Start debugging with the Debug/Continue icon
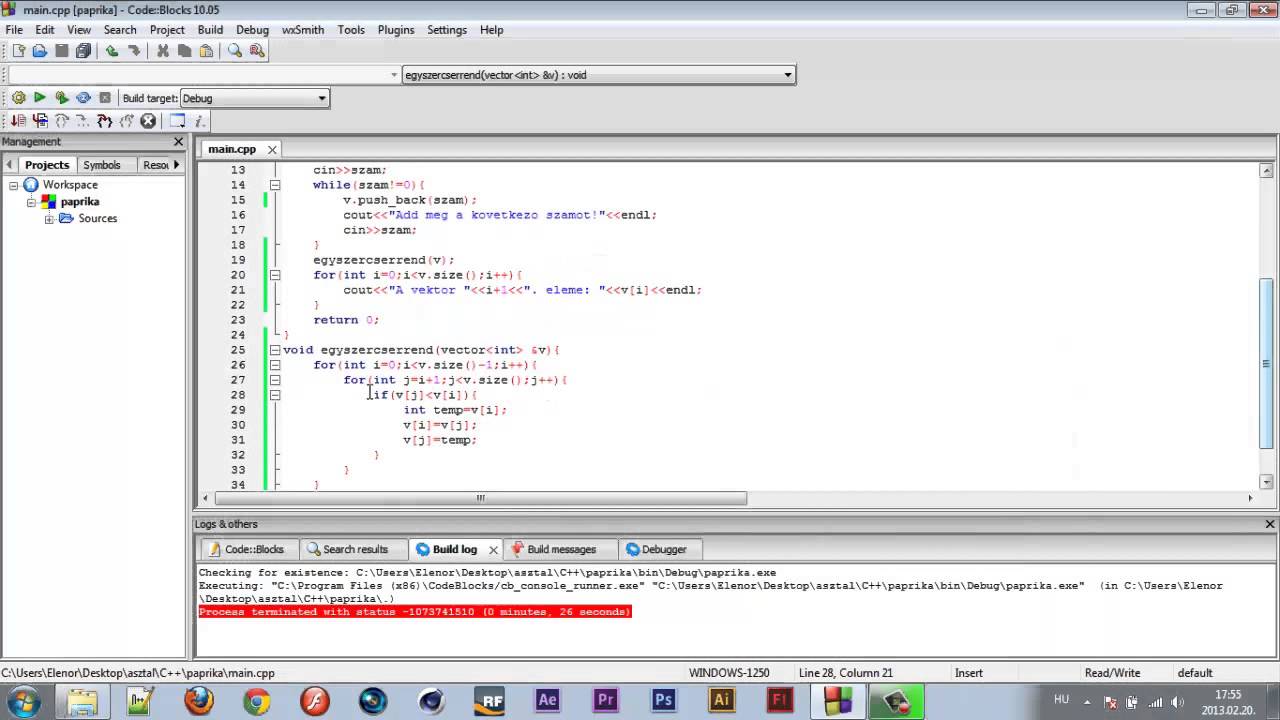Screen dimensions: 1280x720 point(18,121)
